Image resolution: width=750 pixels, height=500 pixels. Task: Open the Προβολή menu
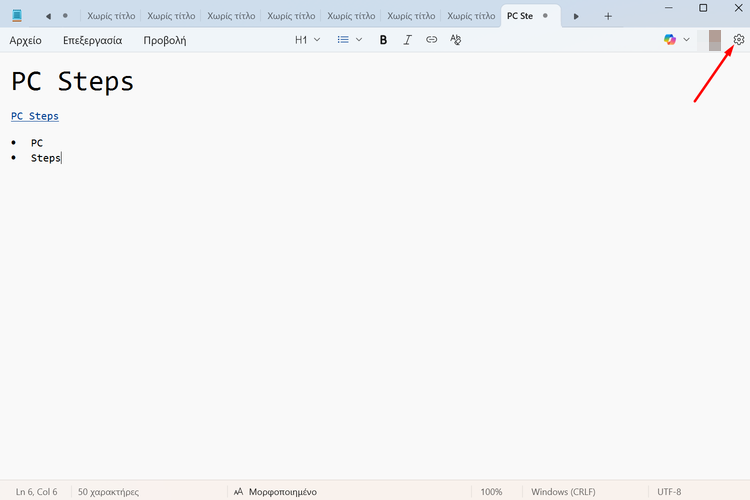click(x=165, y=40)
